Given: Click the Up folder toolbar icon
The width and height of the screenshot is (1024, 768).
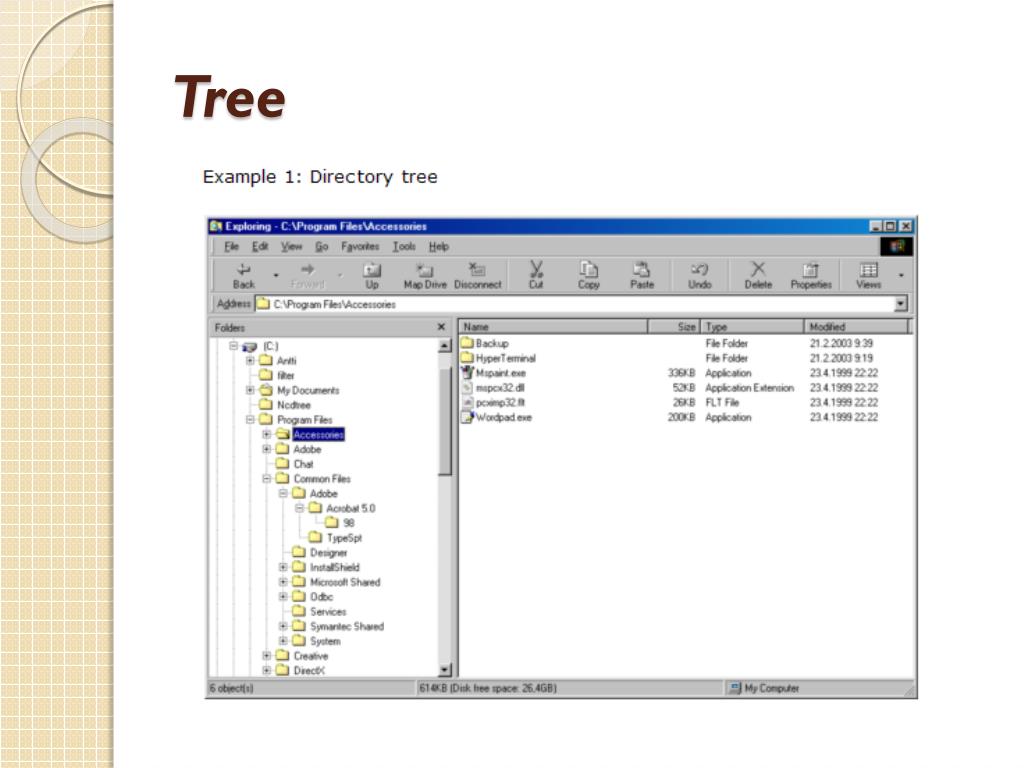Looking at the screenshot, I should 372,270.
